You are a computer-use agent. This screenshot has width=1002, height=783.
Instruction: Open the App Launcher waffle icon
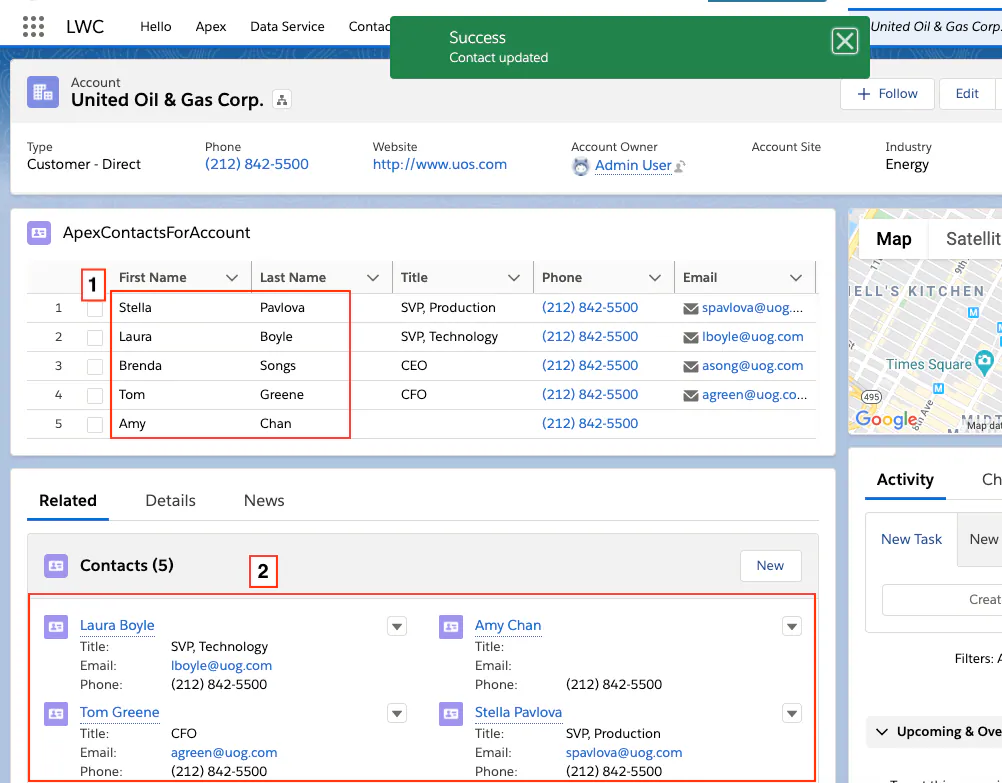pyautogui.click(x=33, y=26)
